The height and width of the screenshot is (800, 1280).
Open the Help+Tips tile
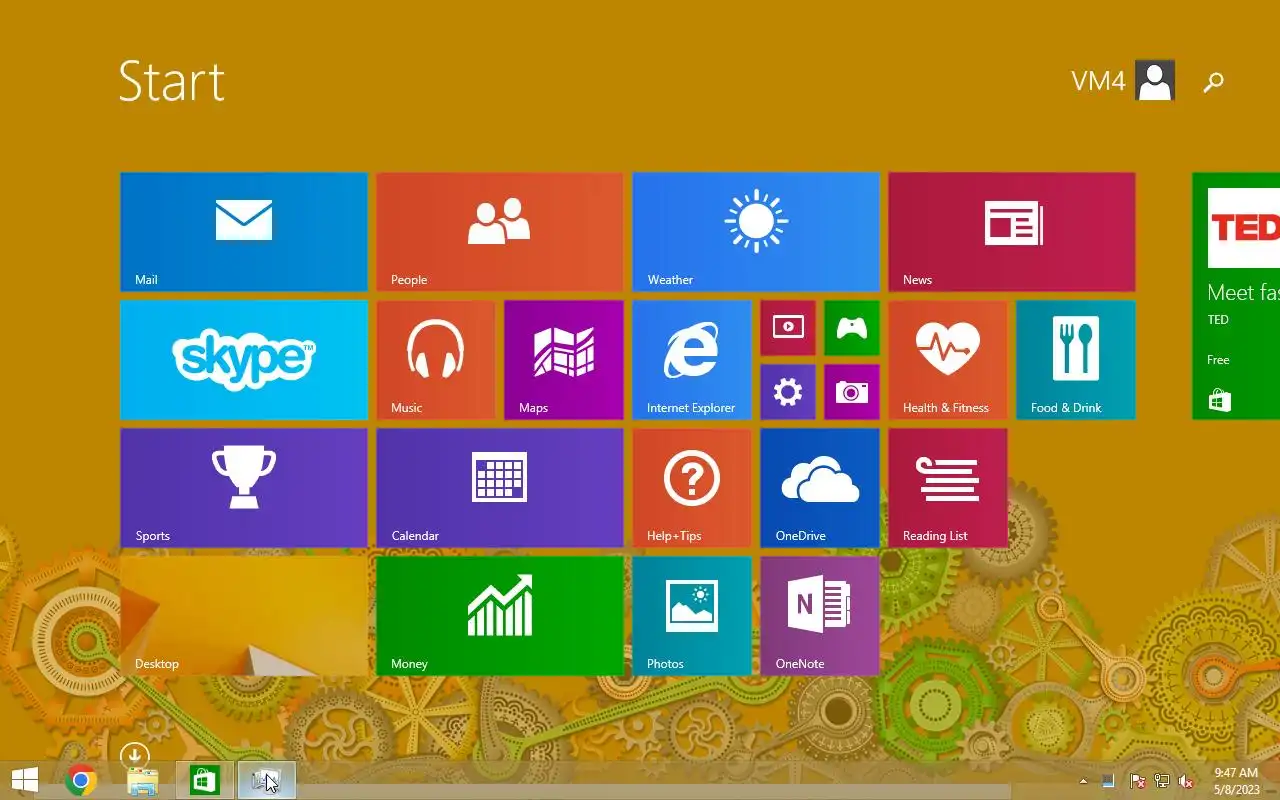click(x=692, y=488)
